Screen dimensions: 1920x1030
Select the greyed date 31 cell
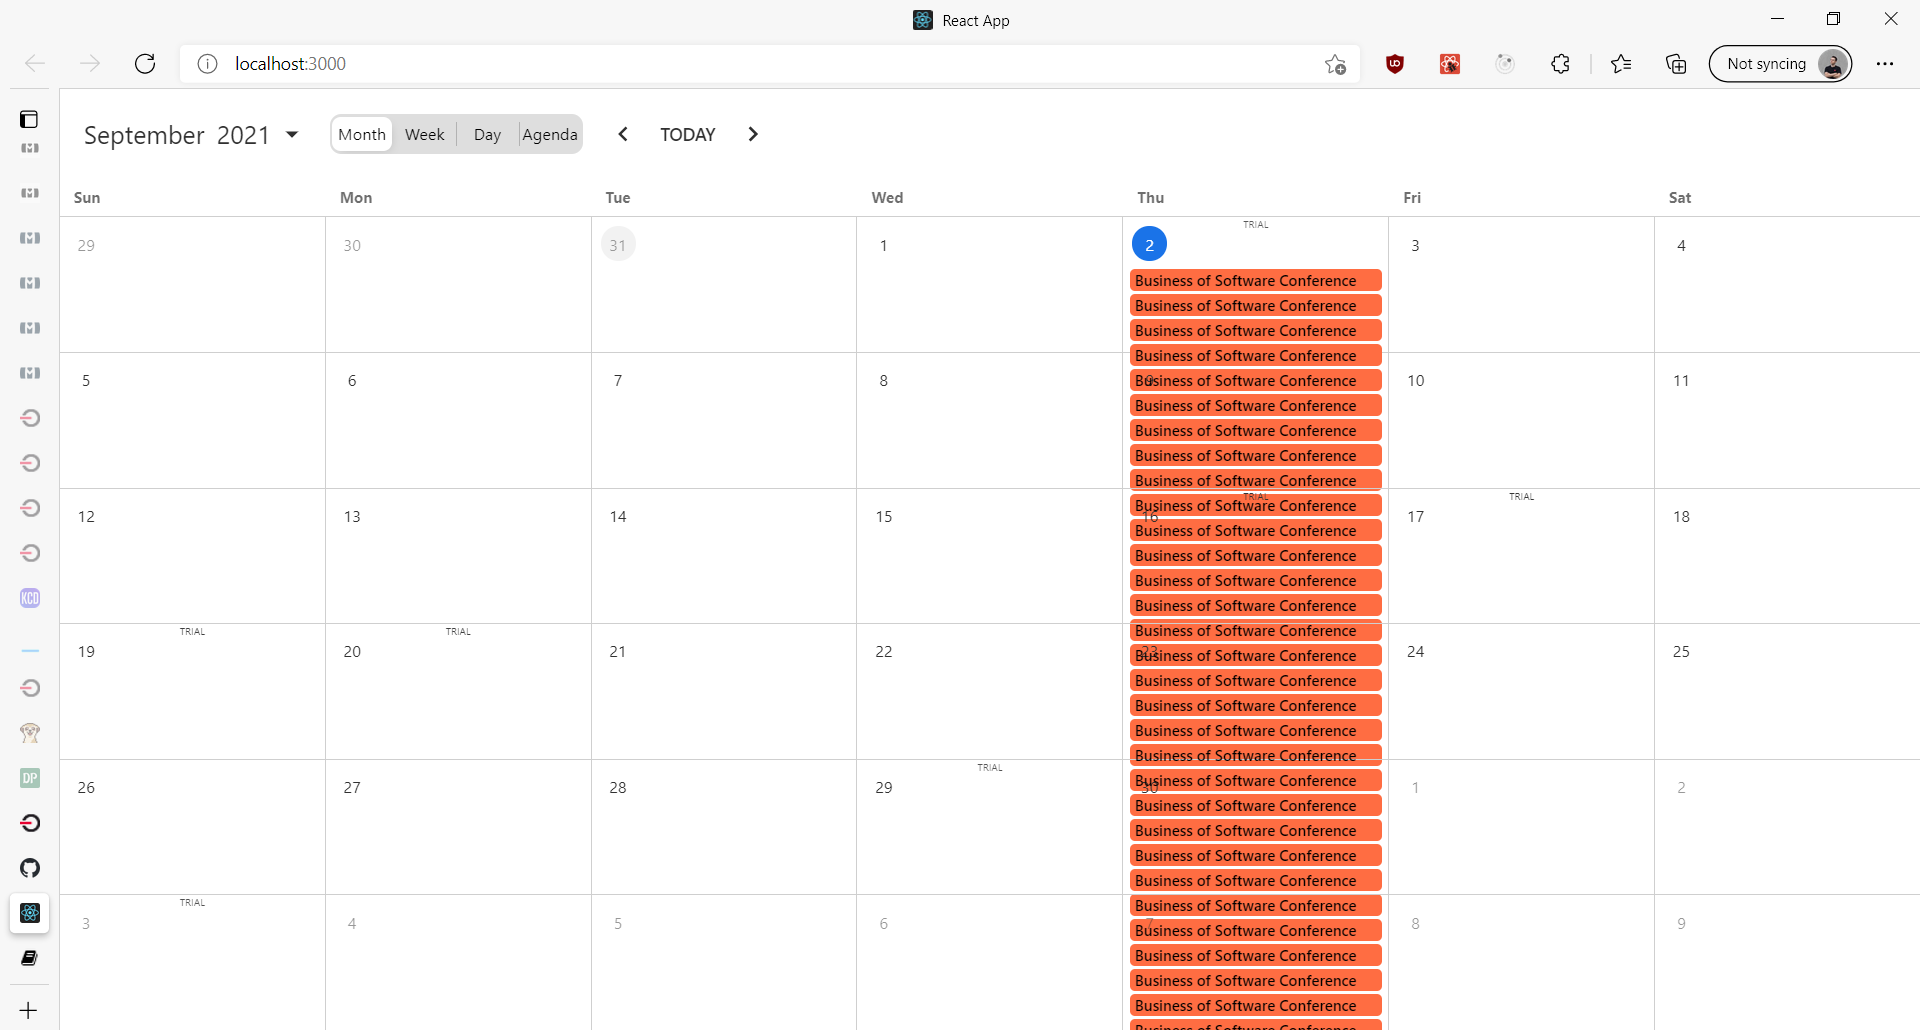tap(618, 244)
